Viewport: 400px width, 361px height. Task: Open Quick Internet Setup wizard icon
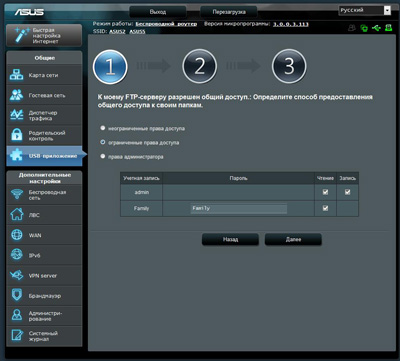coord(22,35)
